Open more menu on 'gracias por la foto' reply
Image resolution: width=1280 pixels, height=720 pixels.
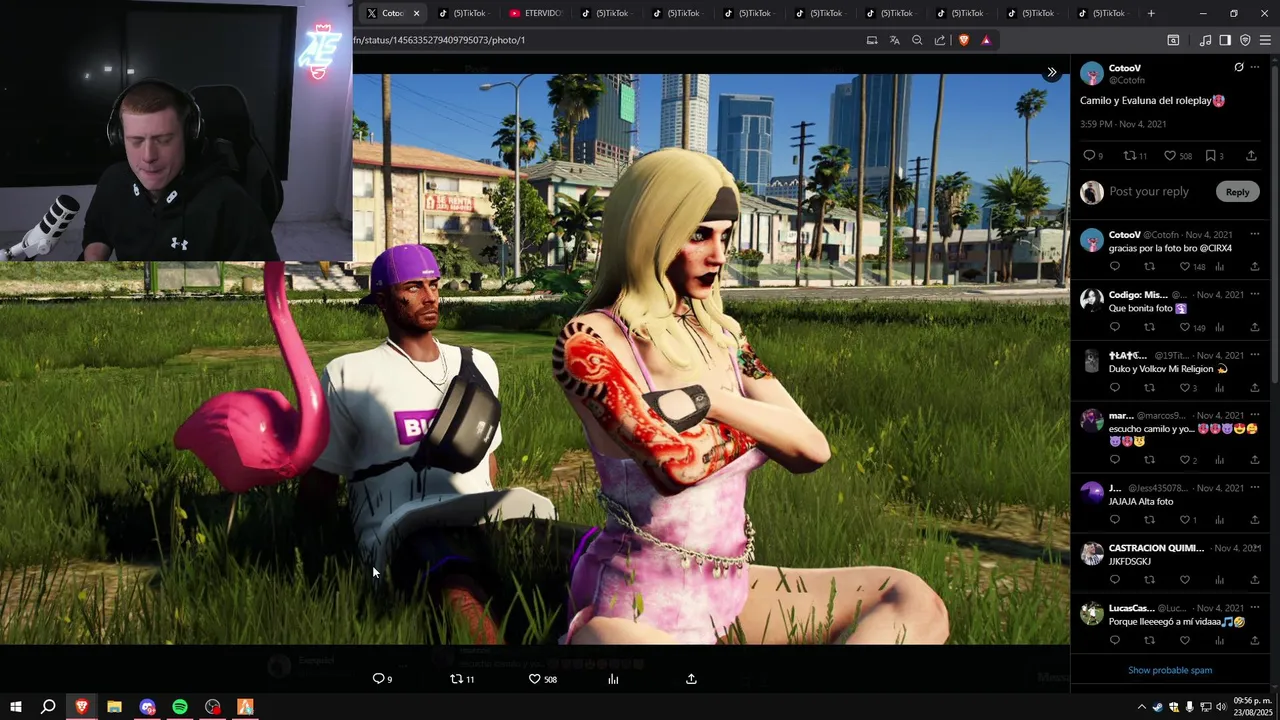click(1255, 234)
